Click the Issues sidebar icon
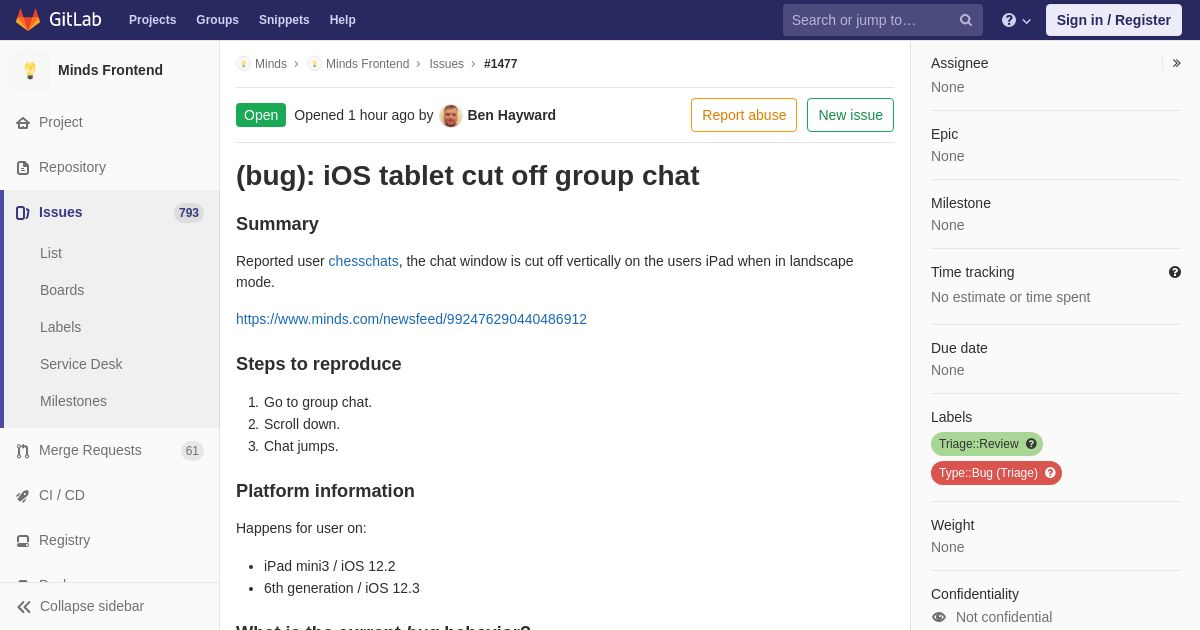This screenshot has width=1200, height=630. (x=23, y=213)
